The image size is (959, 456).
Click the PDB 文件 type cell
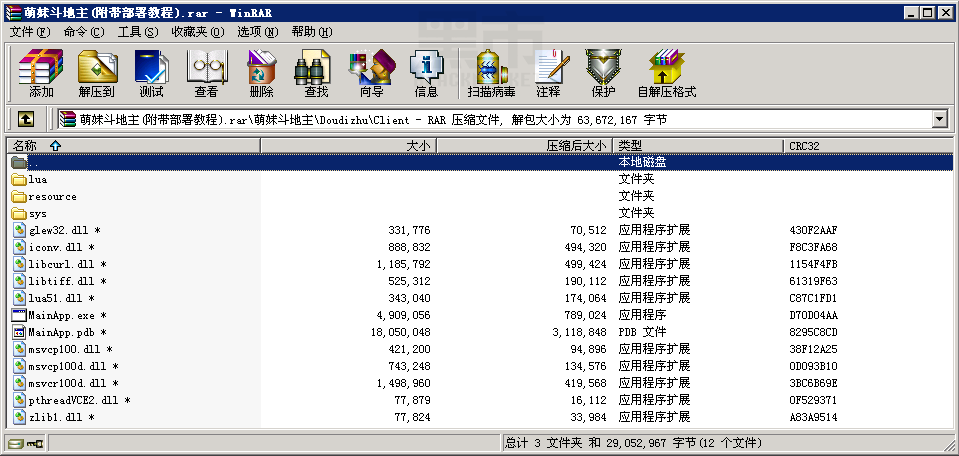pyautogui.click(x=642, y=333)
